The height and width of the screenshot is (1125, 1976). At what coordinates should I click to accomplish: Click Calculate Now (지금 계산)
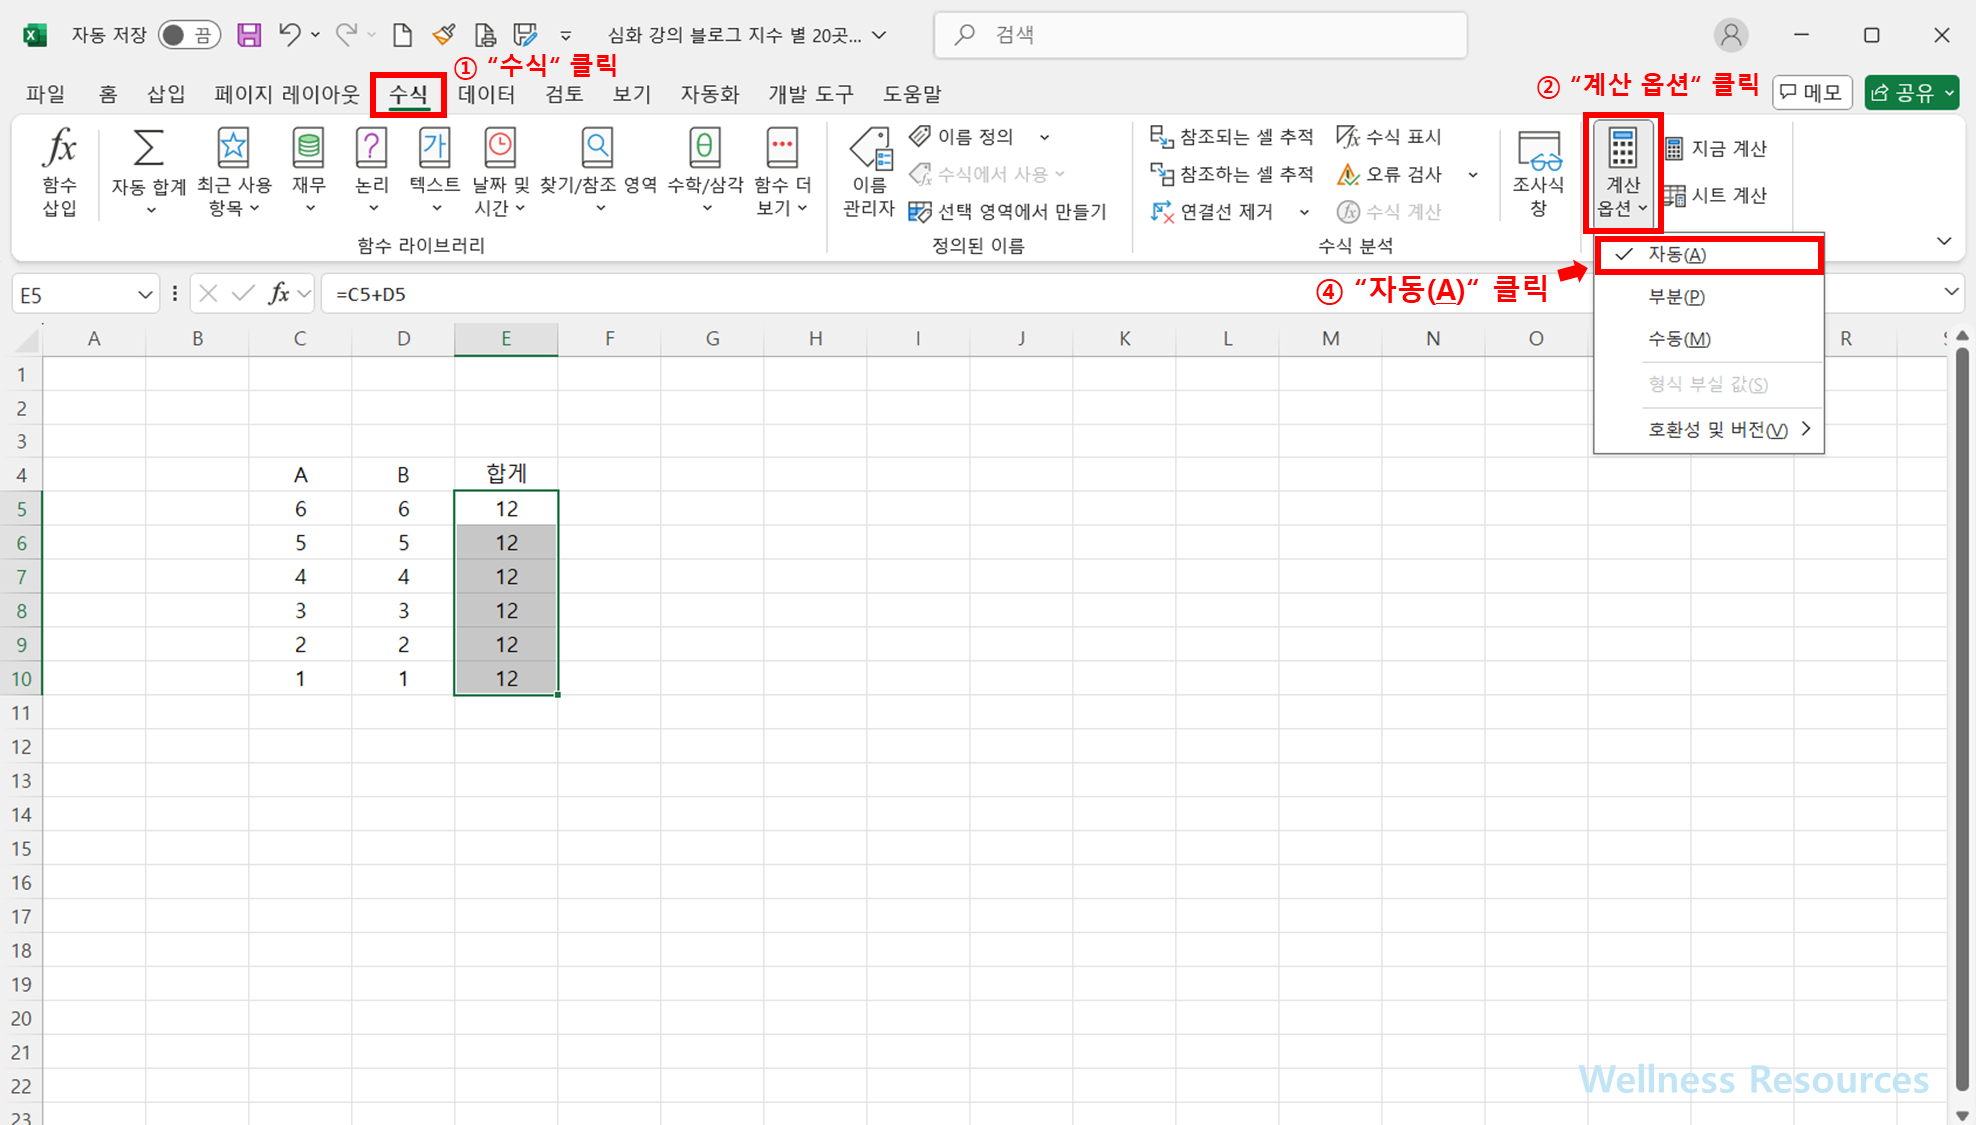(1716, 149)
